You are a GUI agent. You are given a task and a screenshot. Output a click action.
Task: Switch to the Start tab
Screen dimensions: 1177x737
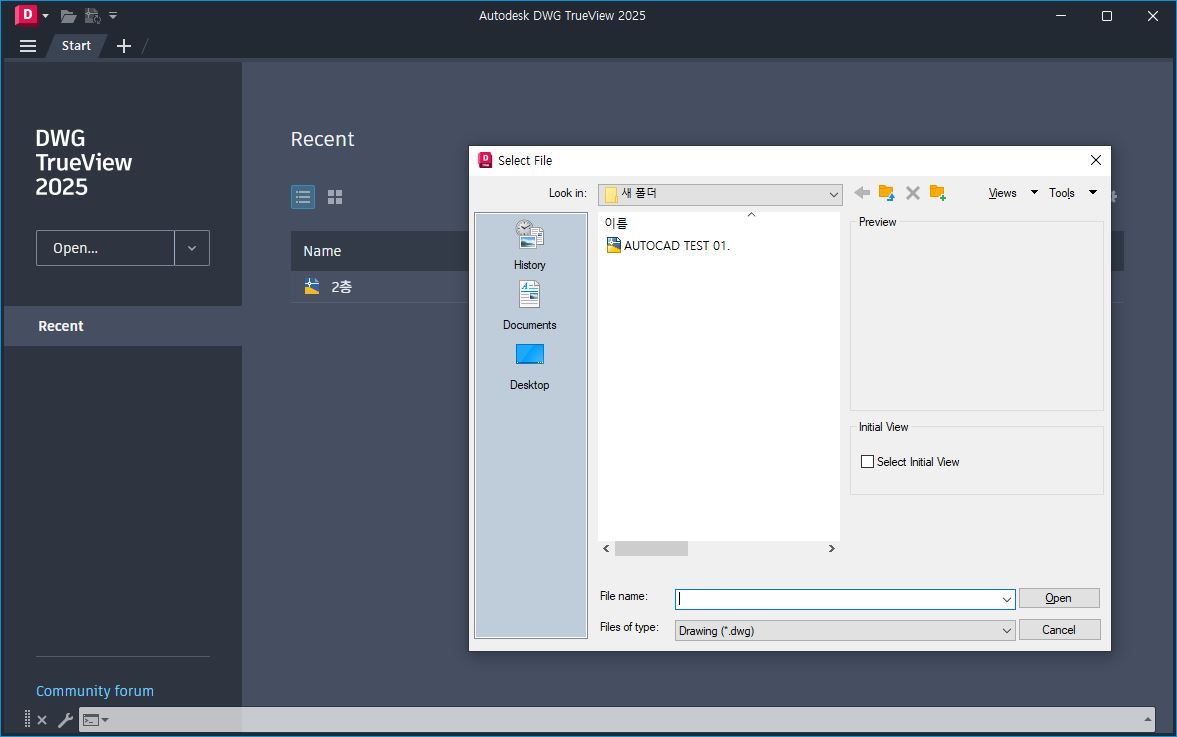pyautogui.click(x=76, y=46)
